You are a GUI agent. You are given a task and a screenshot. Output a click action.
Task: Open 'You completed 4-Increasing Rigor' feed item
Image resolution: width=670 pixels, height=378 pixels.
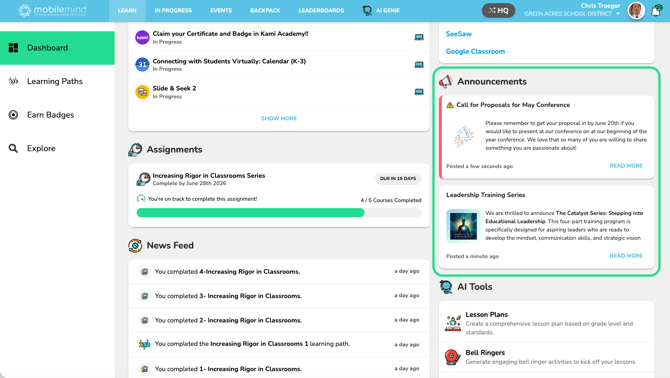[279, 272]
